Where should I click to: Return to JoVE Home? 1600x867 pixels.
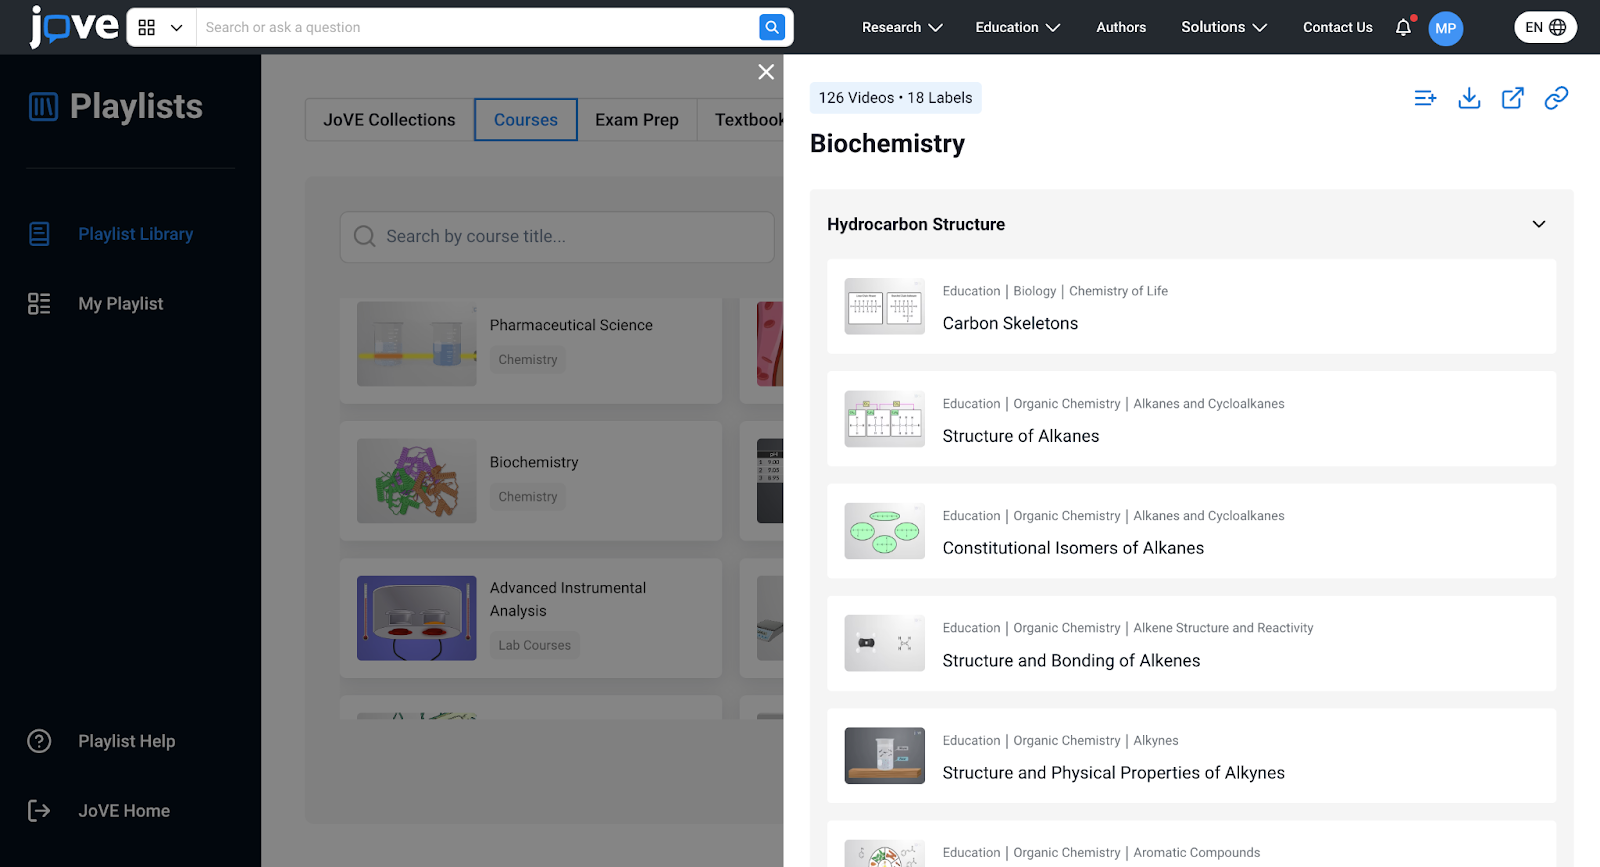pyautogui.click(x=99, y=811)
